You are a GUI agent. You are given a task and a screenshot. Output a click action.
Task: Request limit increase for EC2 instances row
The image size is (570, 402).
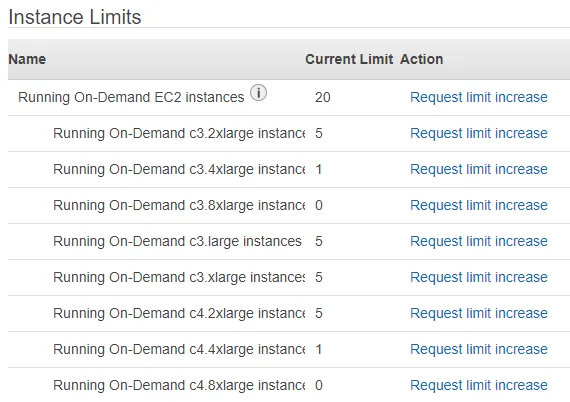(479, 97)
